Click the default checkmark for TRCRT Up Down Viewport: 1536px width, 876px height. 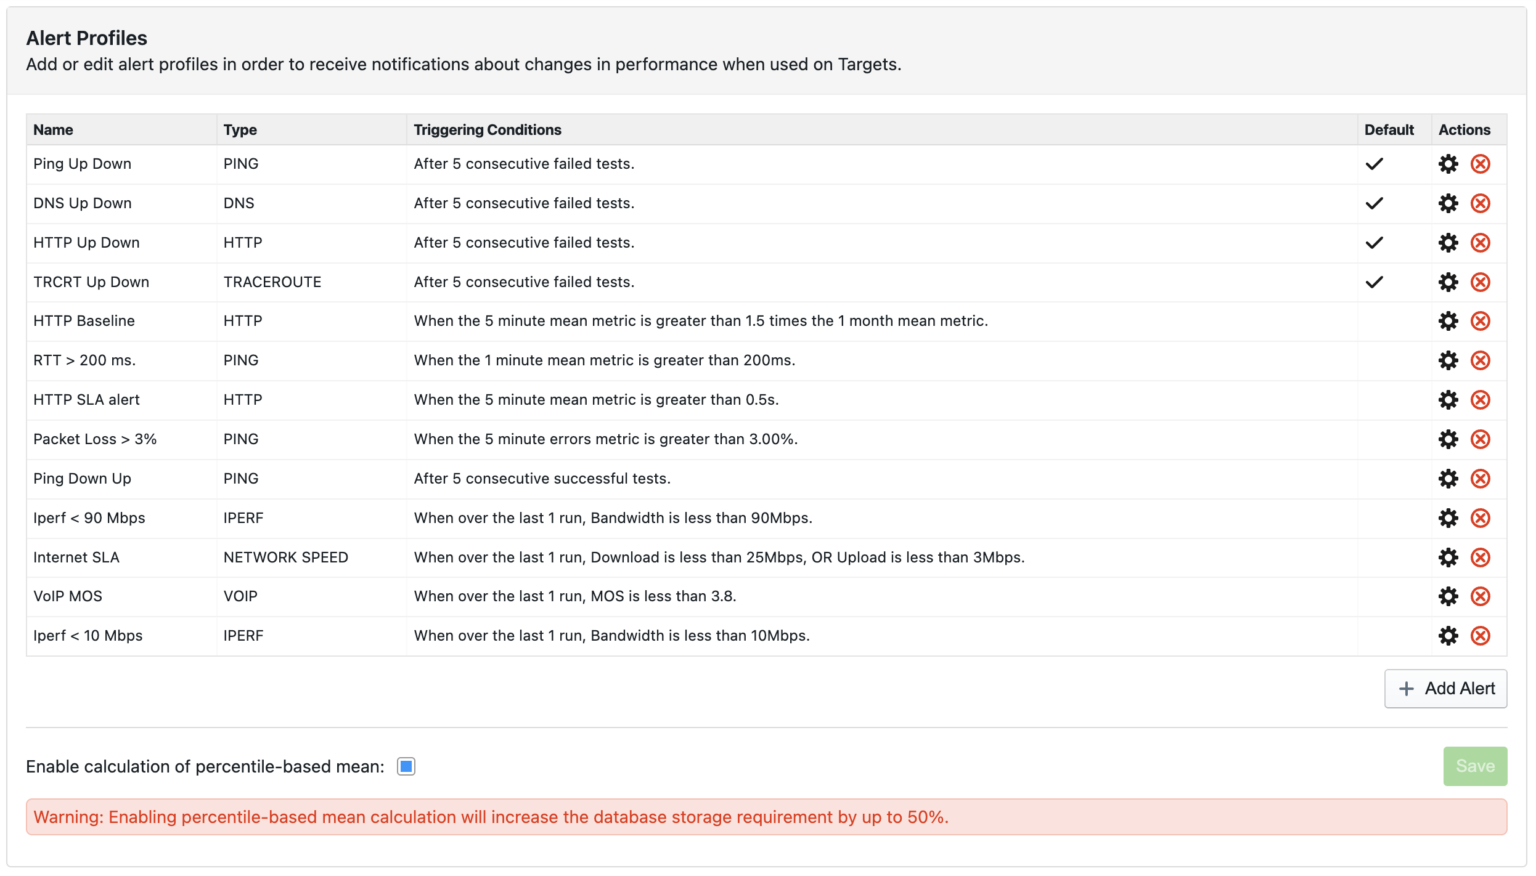pos(1375,282)
